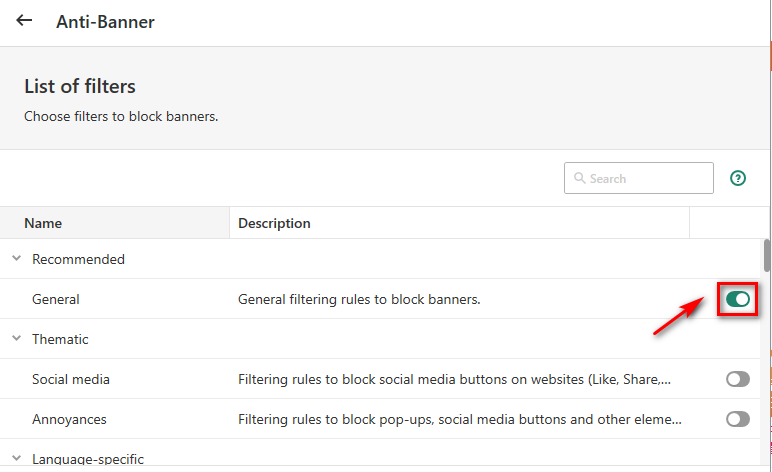772x472 pixels.
Task: Collapse the Language-specific section chevron
Action: click(x=16, y=459)
